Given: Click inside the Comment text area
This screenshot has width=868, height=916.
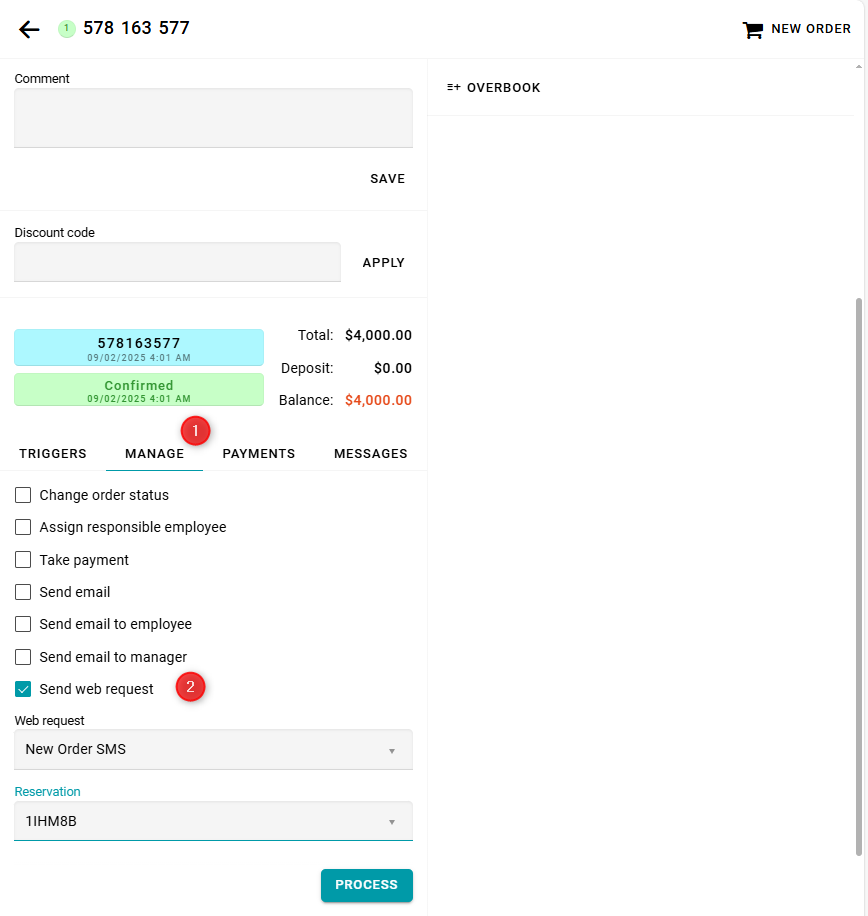Looking at the screenshot, I should pos(213,118).
